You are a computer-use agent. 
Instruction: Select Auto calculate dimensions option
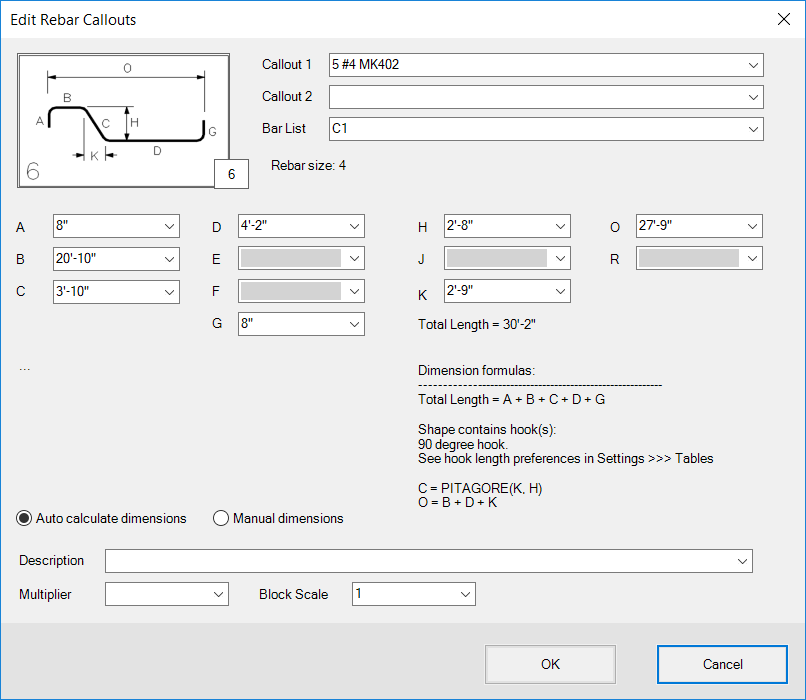click(101, 518)
